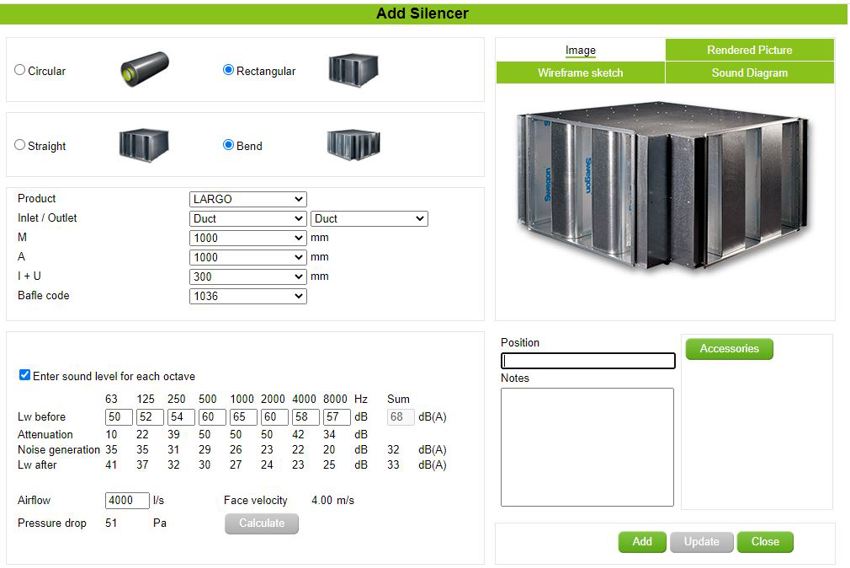Screen dimensions: 850x568
Task: Open the Product dropdown showing LARGO
Action: (x=247, y=199)
